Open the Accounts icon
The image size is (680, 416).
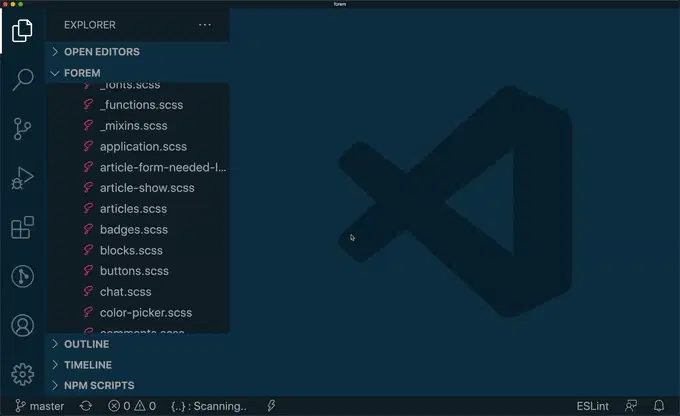coord(22,325)
